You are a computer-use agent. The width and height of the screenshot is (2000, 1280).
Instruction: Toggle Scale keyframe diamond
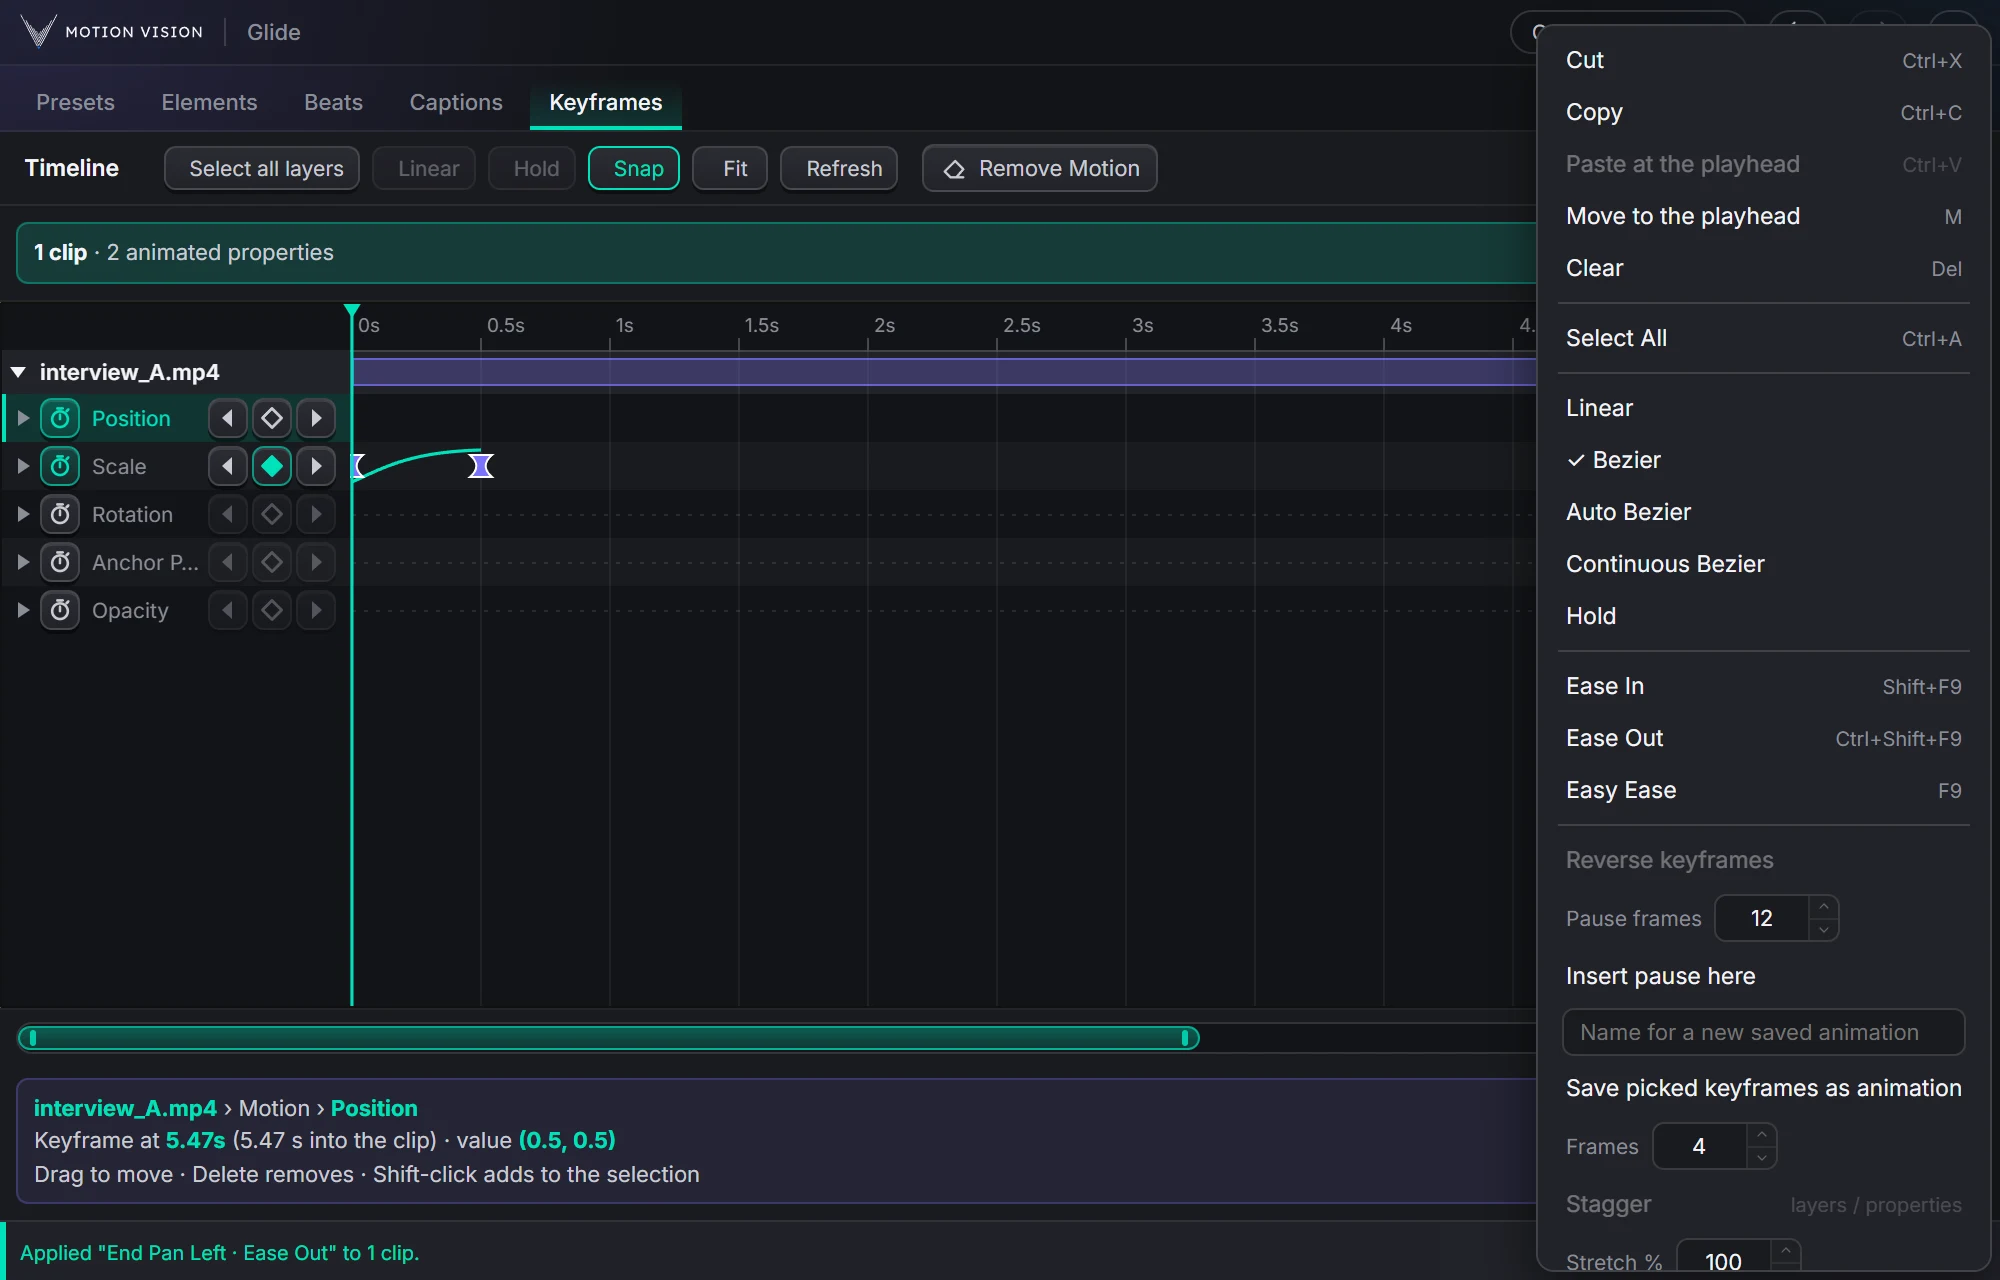coord(272,466)
